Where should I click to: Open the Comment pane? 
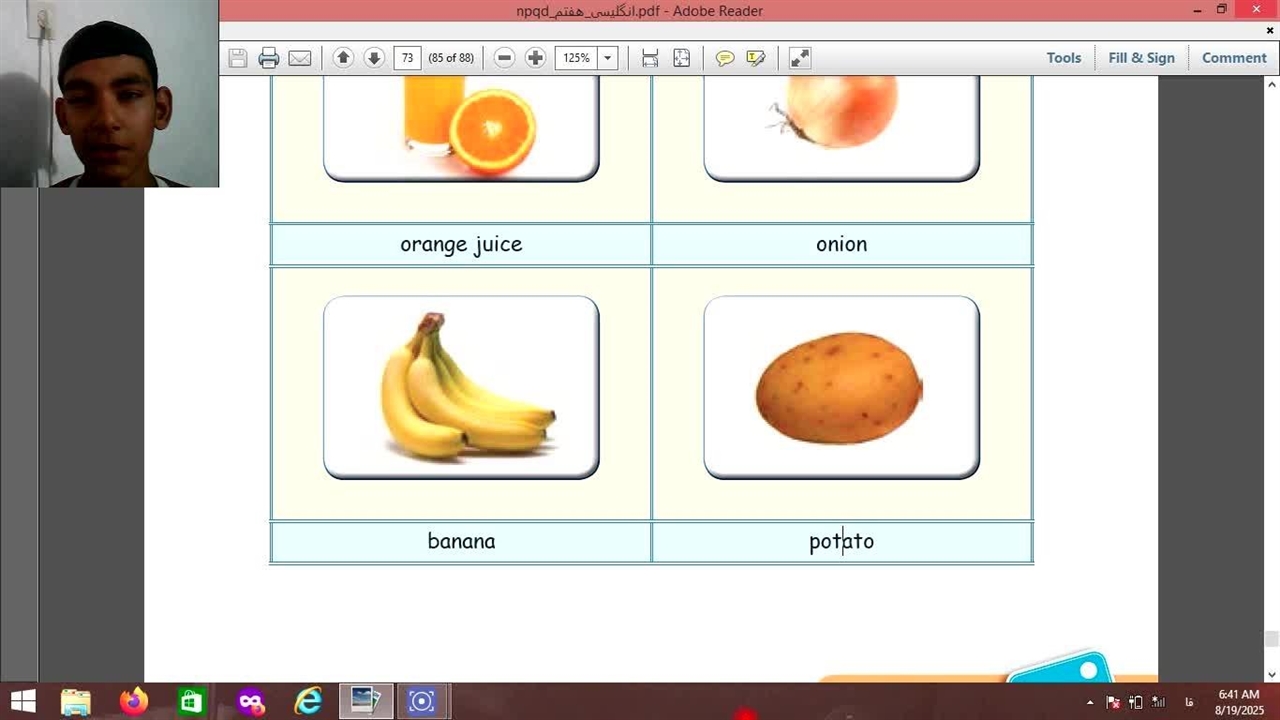click(x=1233, y=58)
